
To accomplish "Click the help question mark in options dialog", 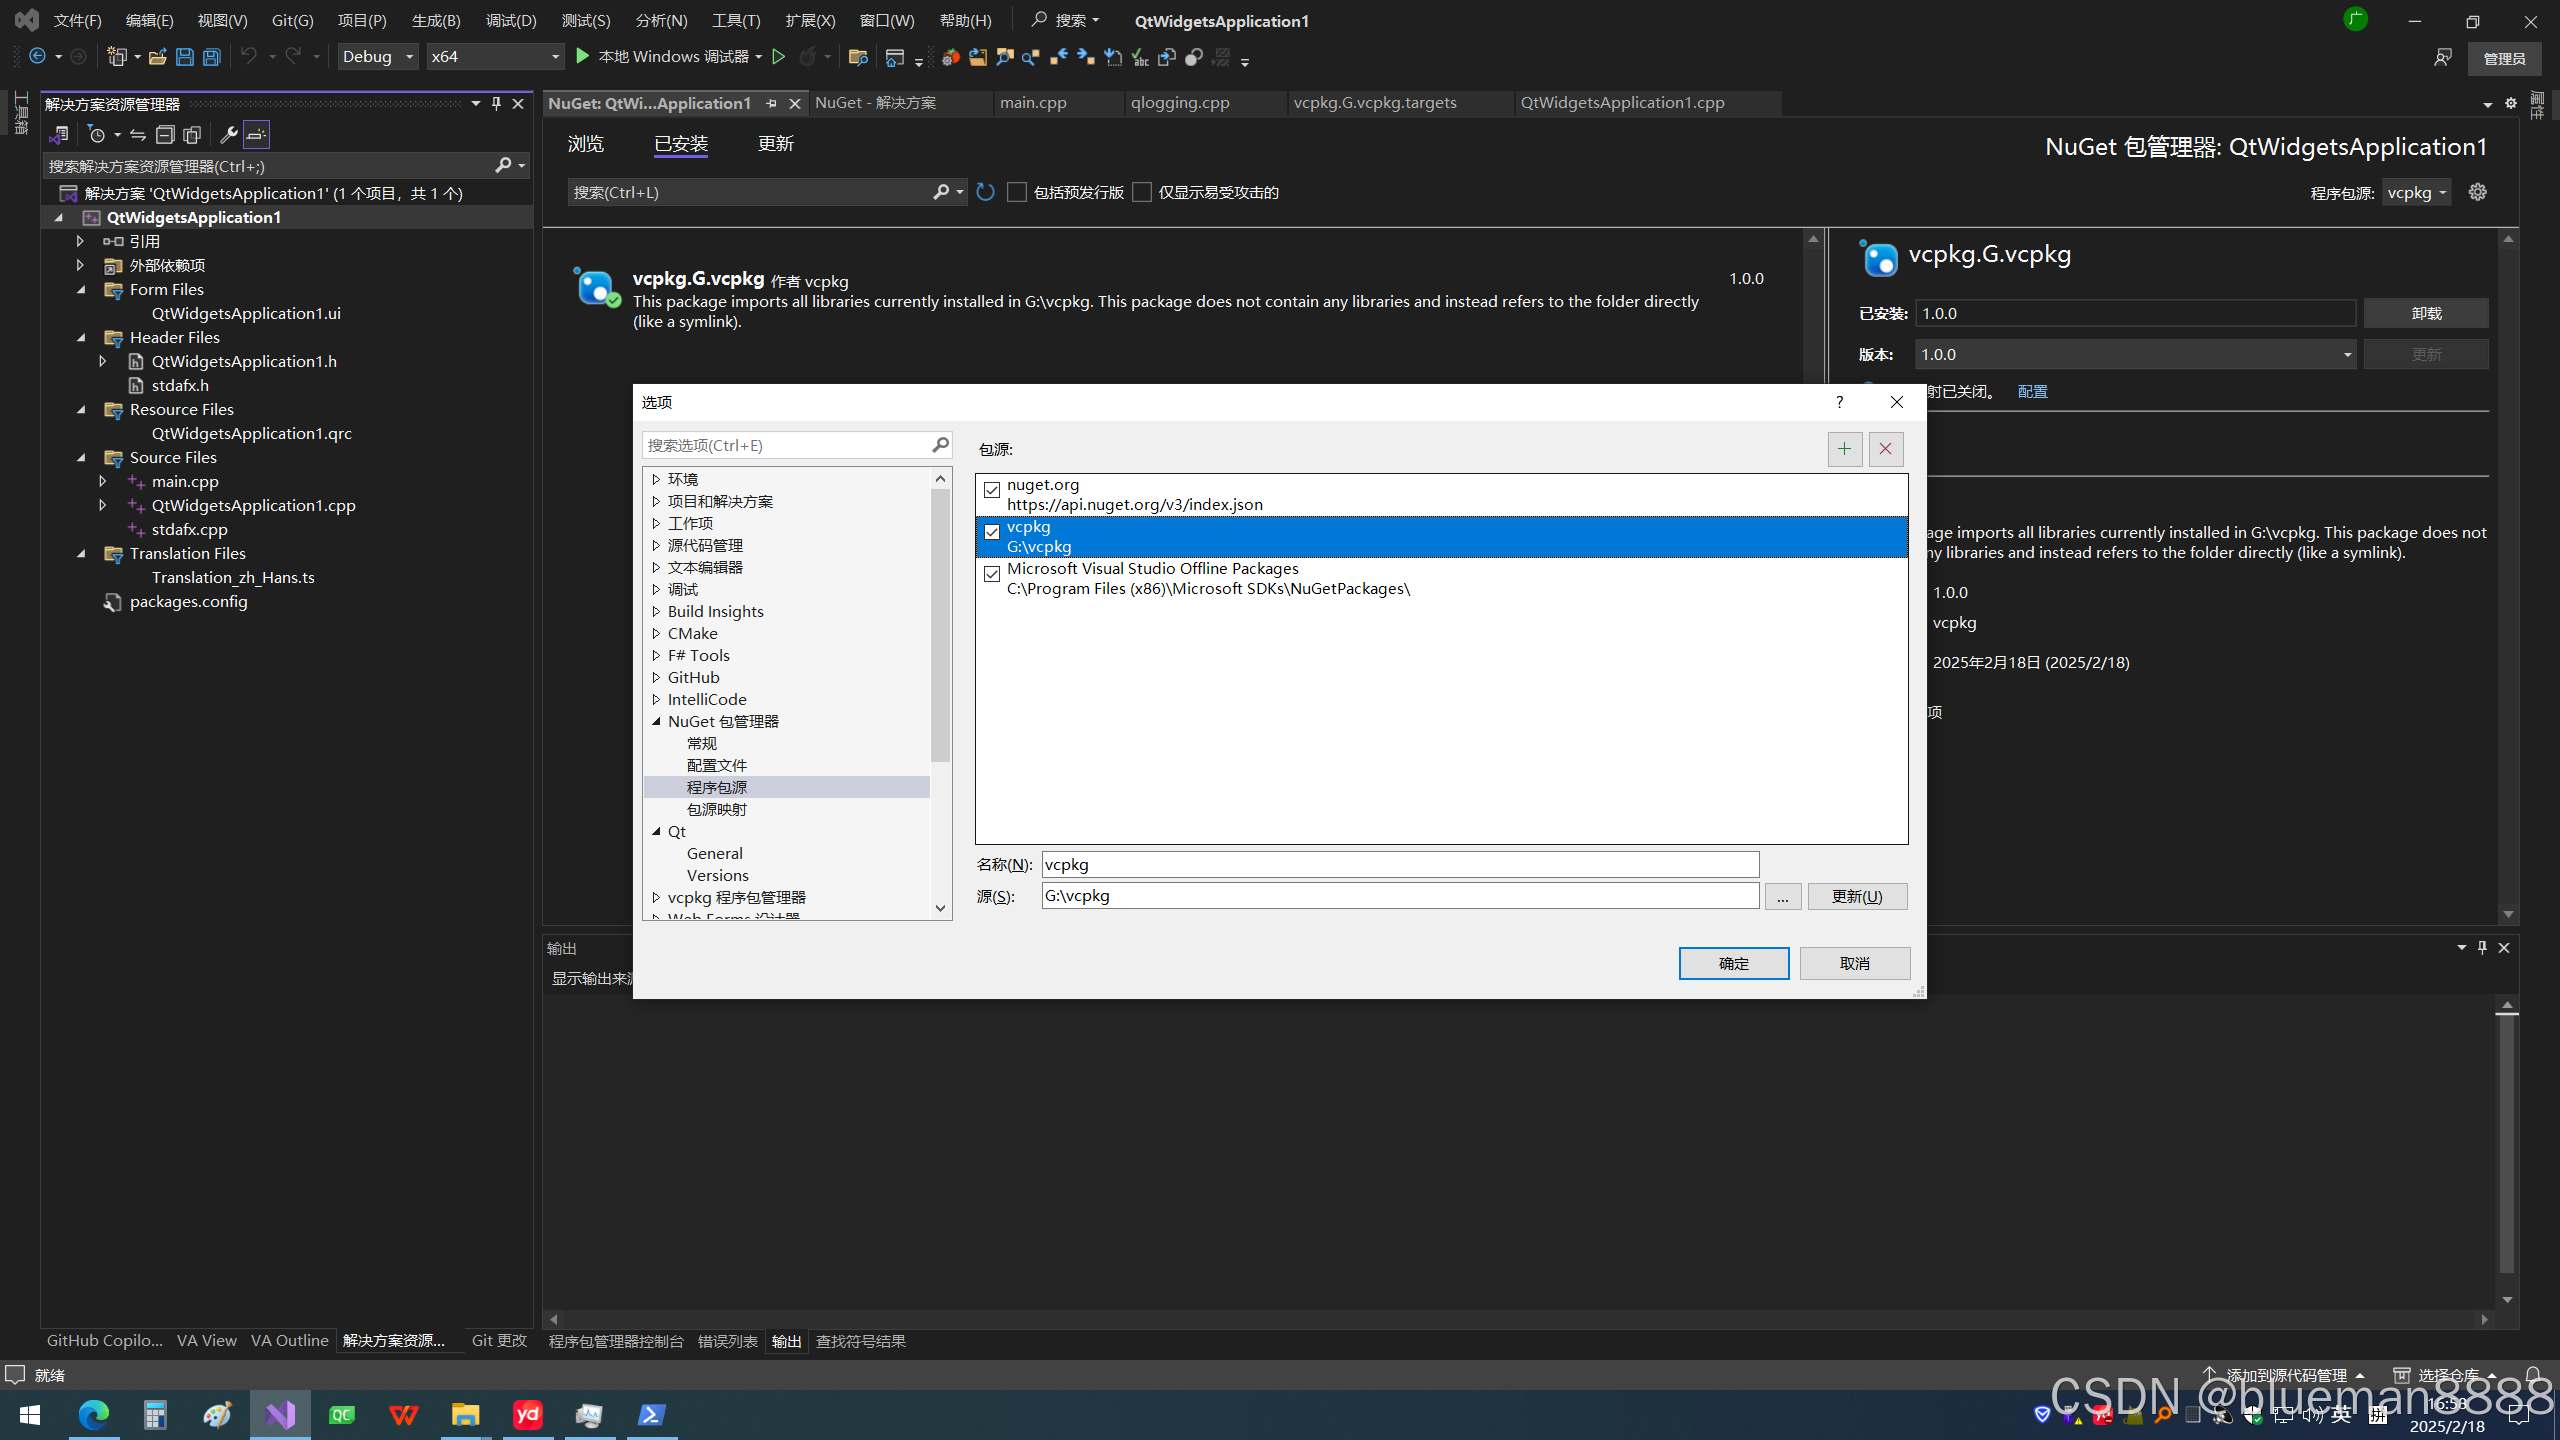I will point(1839,402).
